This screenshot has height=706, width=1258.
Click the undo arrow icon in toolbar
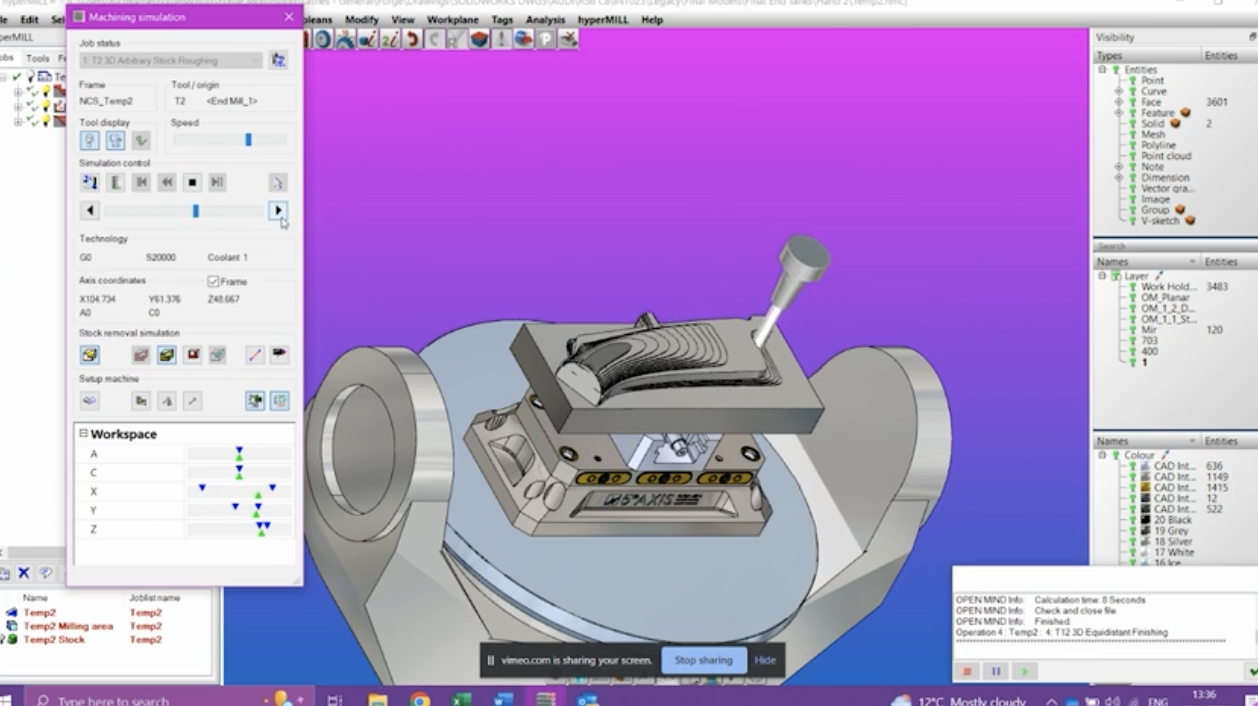click(412, 39)
